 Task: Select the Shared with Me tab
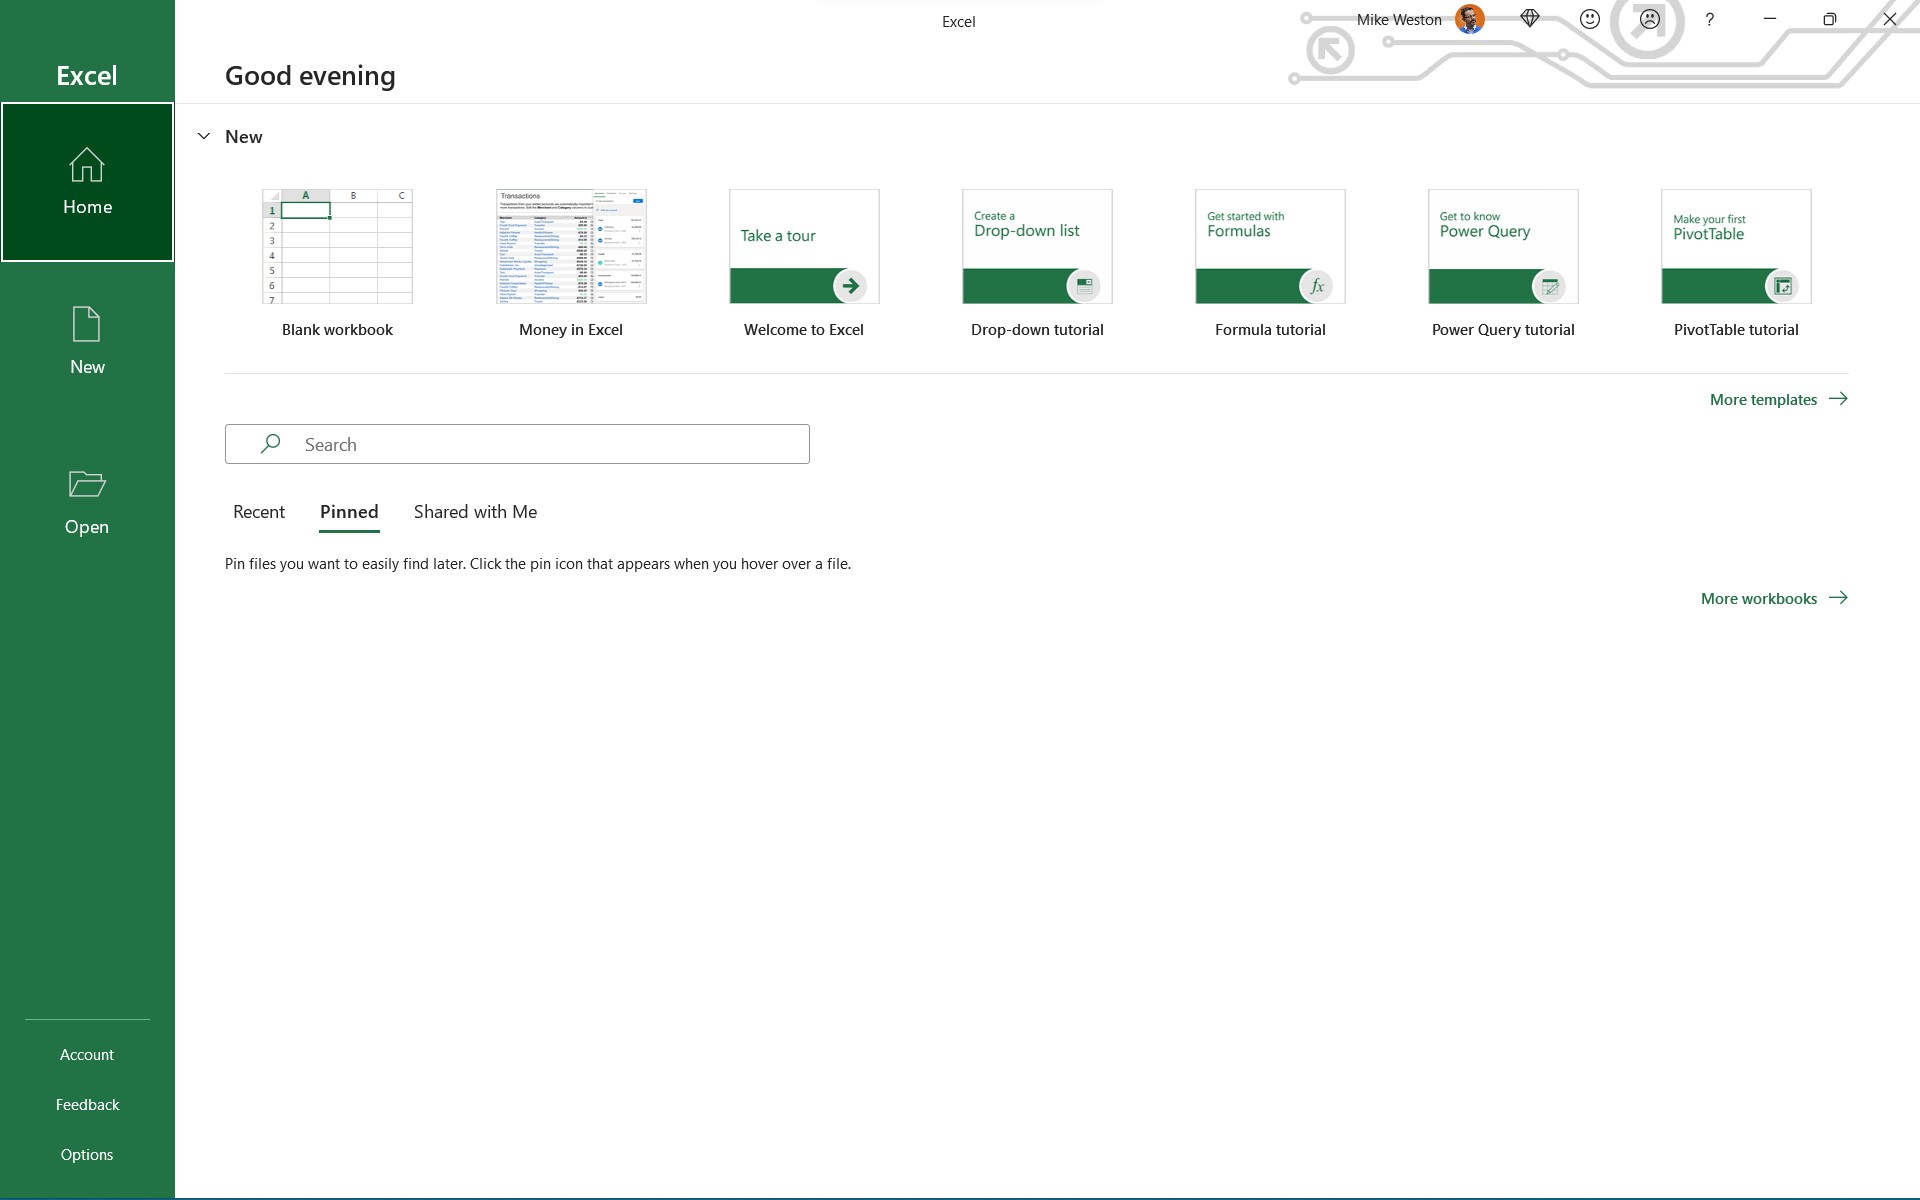[474, 510]
